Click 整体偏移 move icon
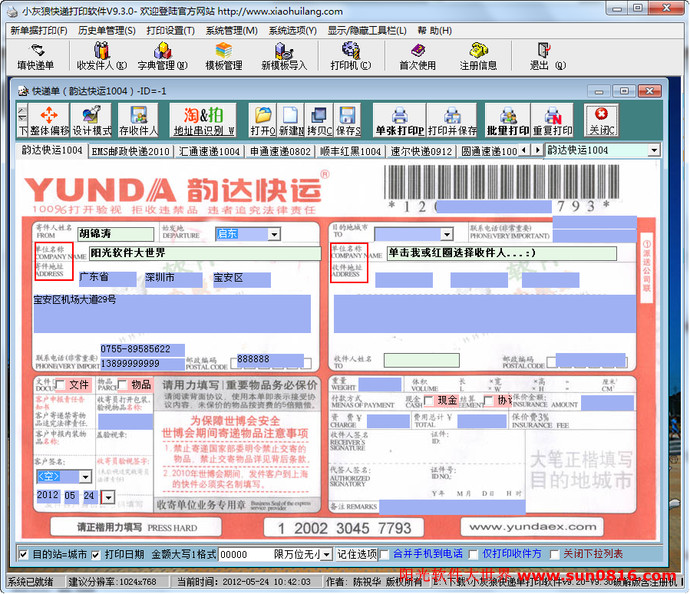This screenshot has width=690, height=594. tap(49, 120)
